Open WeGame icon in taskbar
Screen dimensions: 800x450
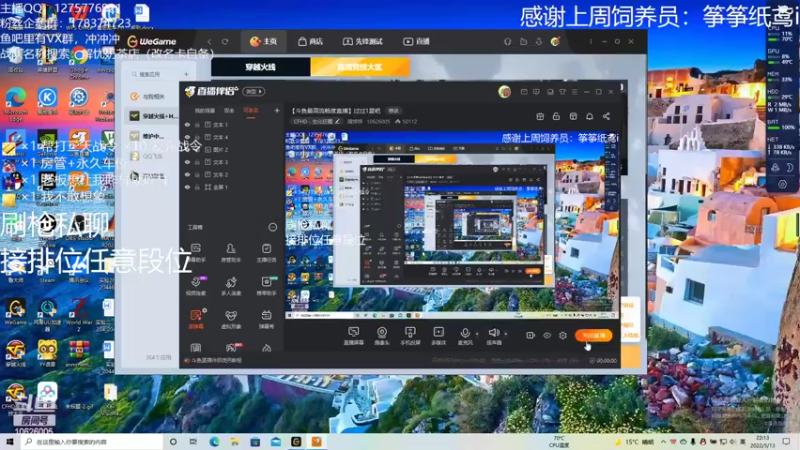pyautogui.click(x=296, y=442)
